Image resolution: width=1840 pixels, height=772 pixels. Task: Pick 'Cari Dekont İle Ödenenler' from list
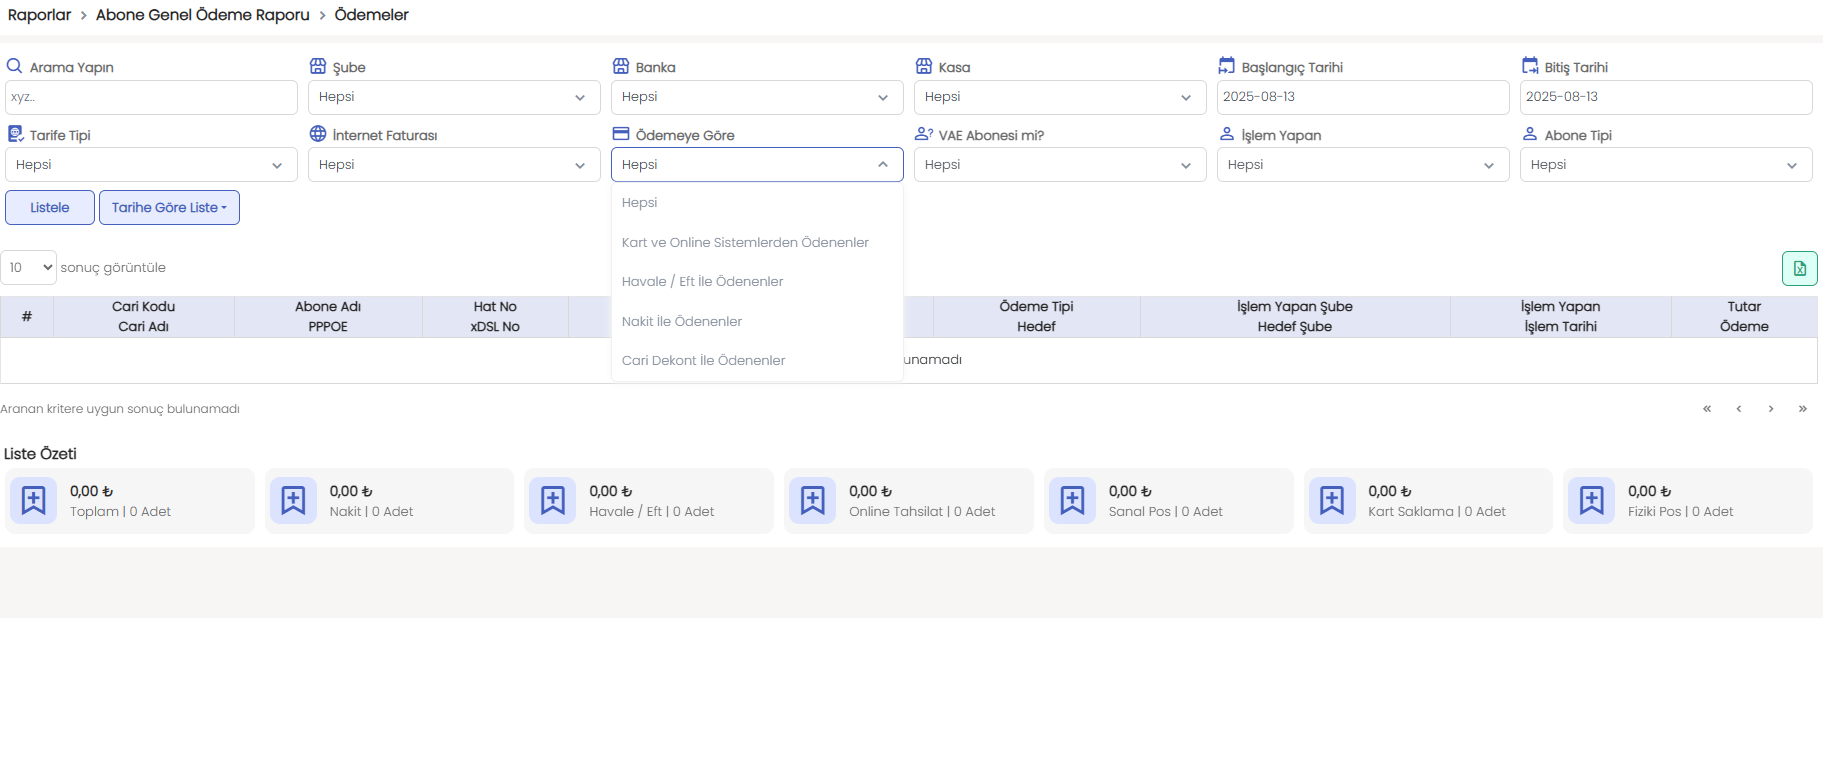(703, 360)
